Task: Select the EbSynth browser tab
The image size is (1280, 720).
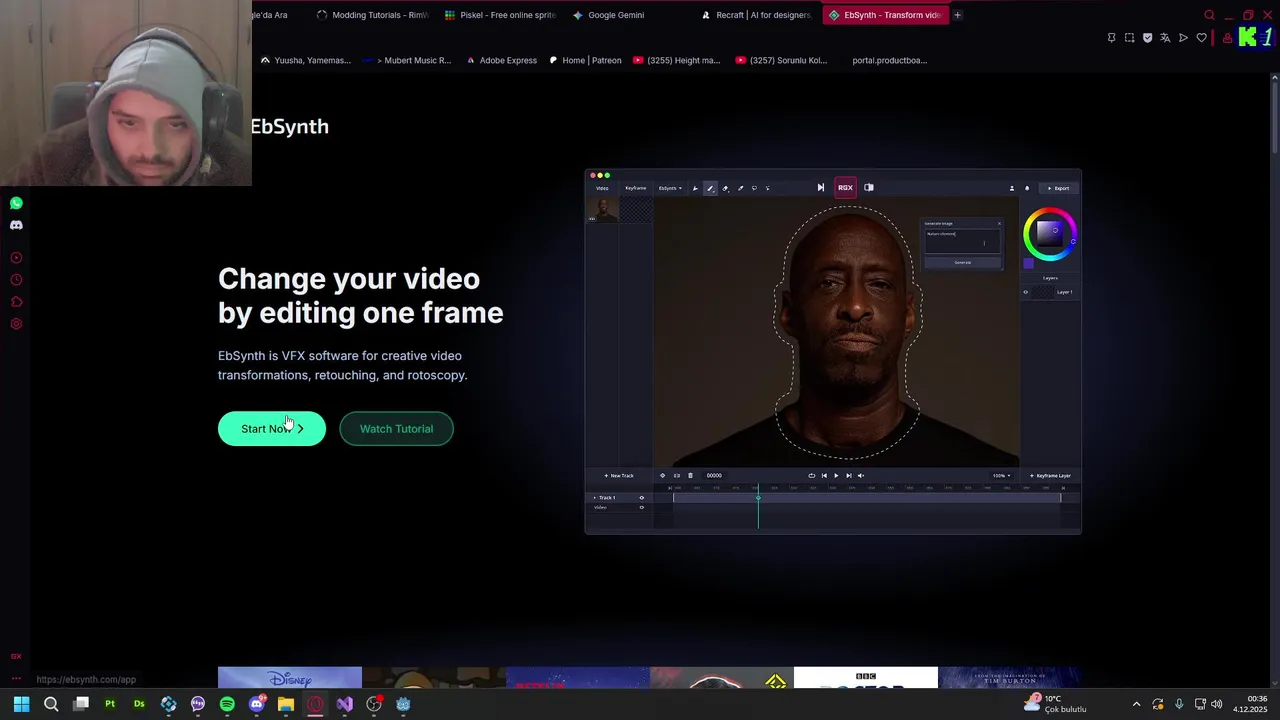Action: (x=885, y=15)
